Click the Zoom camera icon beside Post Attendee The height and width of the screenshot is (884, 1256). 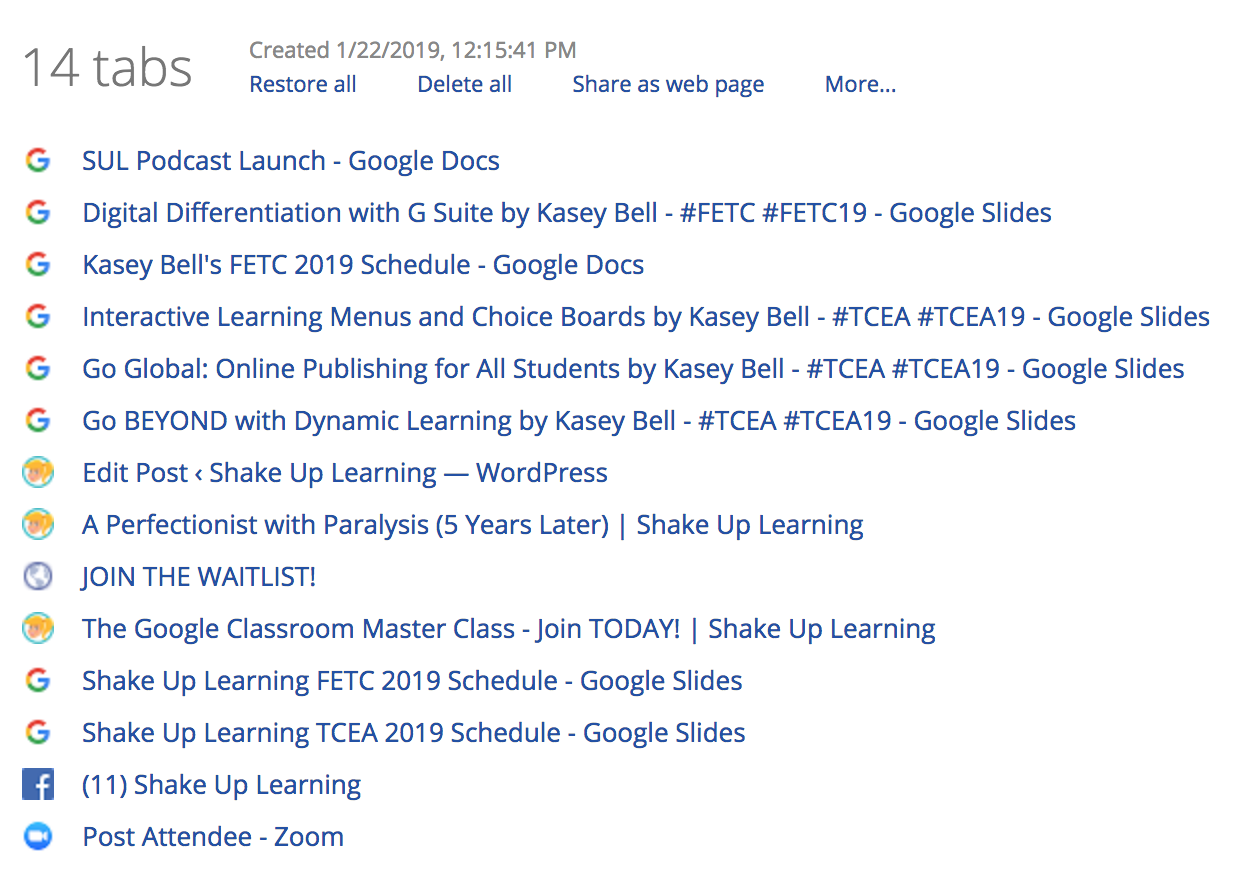[38, 836]
